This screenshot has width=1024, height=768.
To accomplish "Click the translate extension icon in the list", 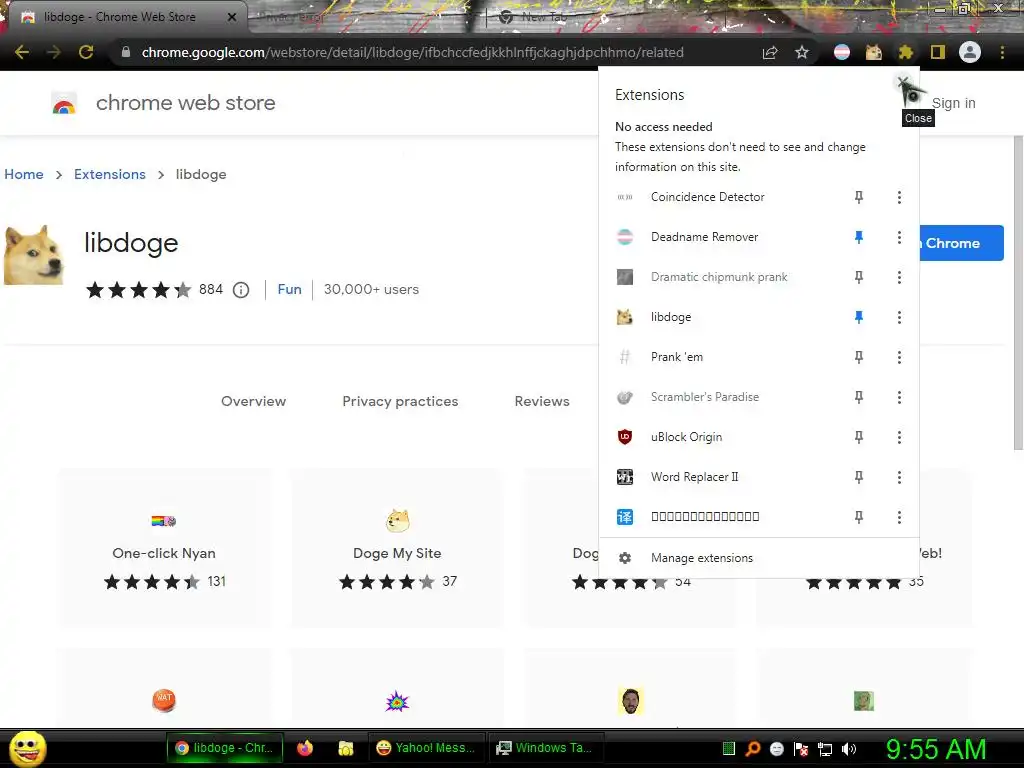I will [625, 517].
